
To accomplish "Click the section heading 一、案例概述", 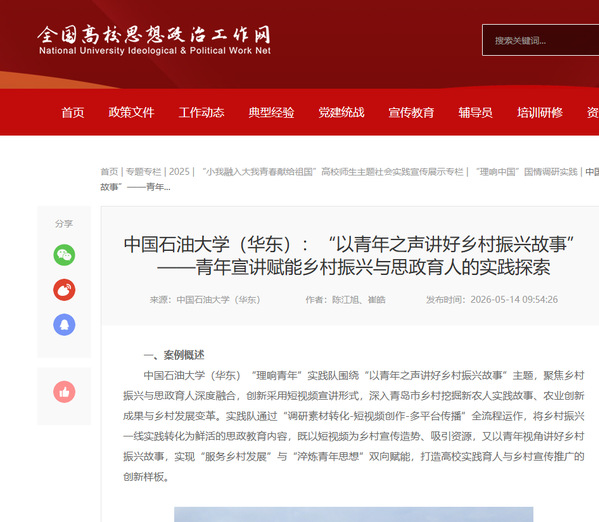I will click(x=174, y=355).
